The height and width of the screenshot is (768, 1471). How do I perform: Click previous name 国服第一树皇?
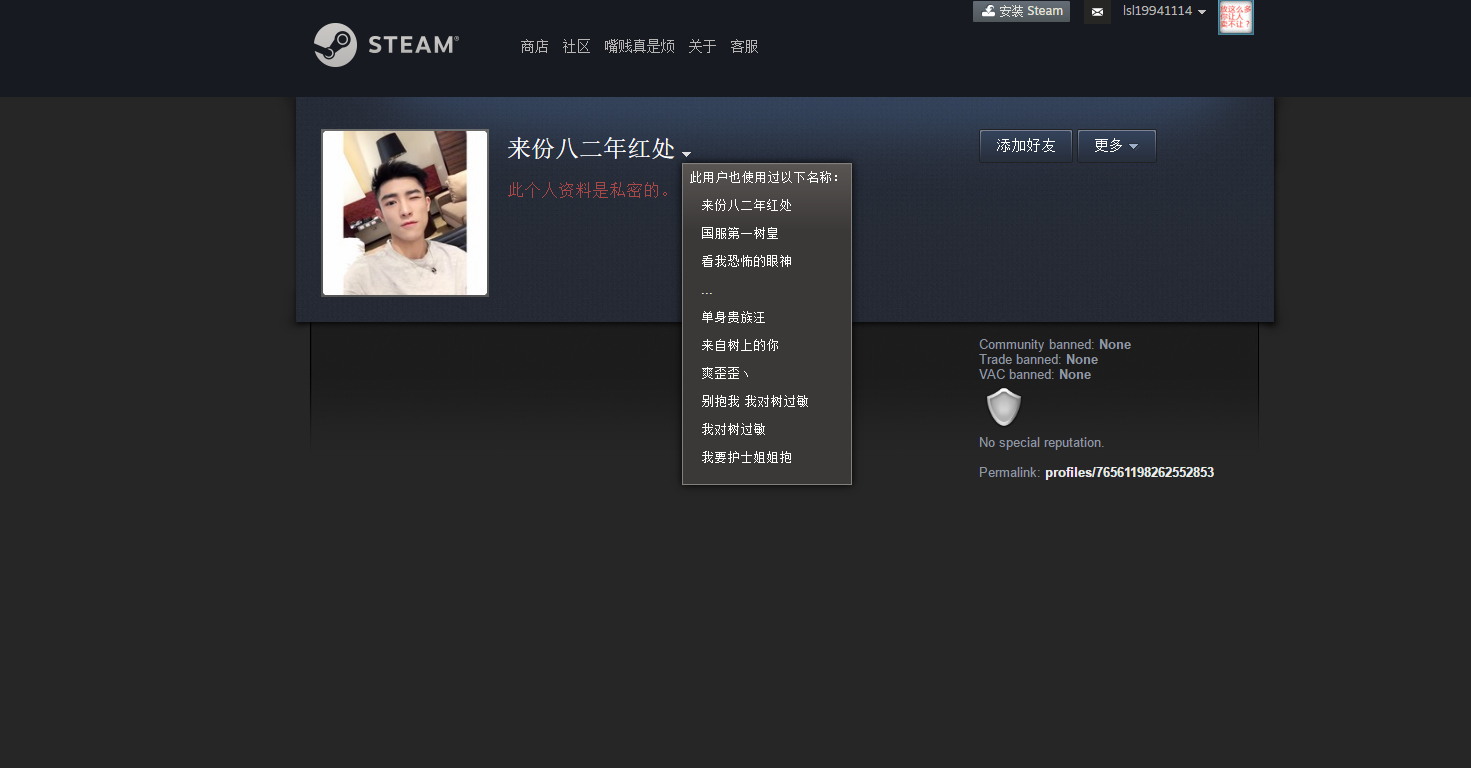click(x=740, y=233)
